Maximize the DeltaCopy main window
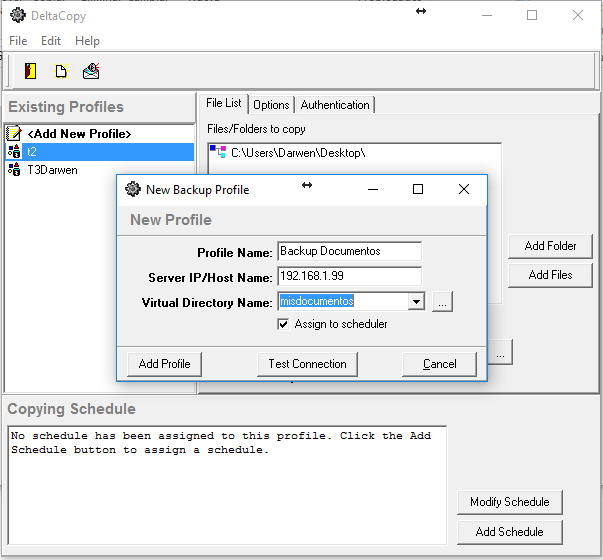This screenshot has width=603, height=560. (532, 15)
